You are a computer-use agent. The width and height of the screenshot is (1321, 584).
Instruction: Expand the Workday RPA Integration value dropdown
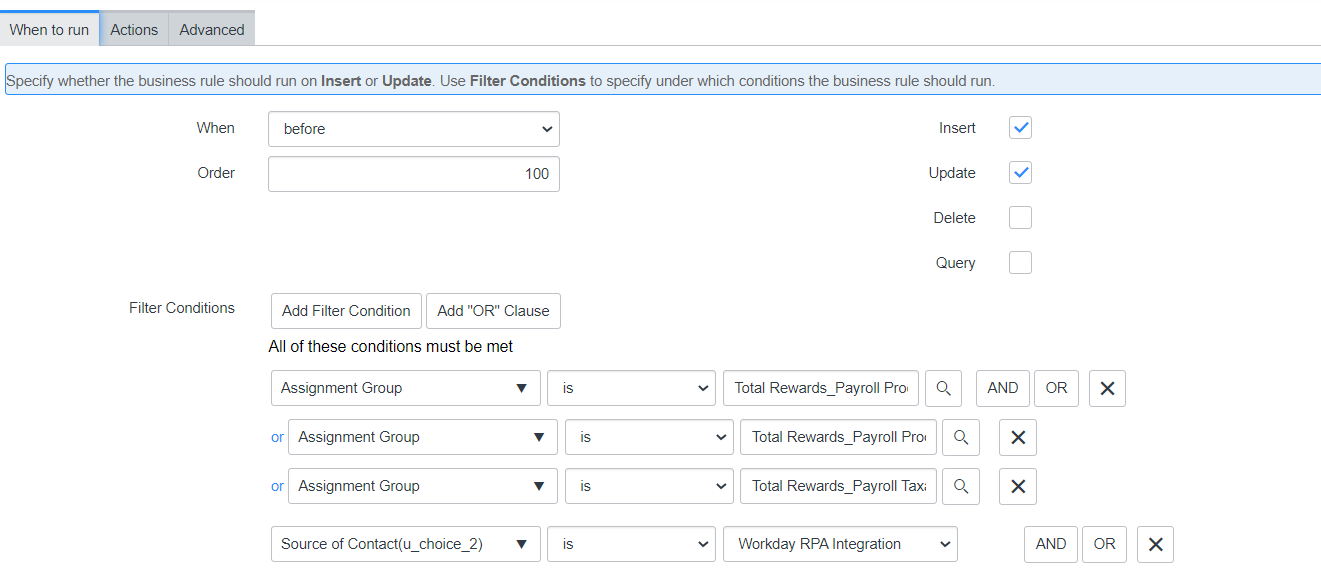pyautogui.click(x=840, y=544)
